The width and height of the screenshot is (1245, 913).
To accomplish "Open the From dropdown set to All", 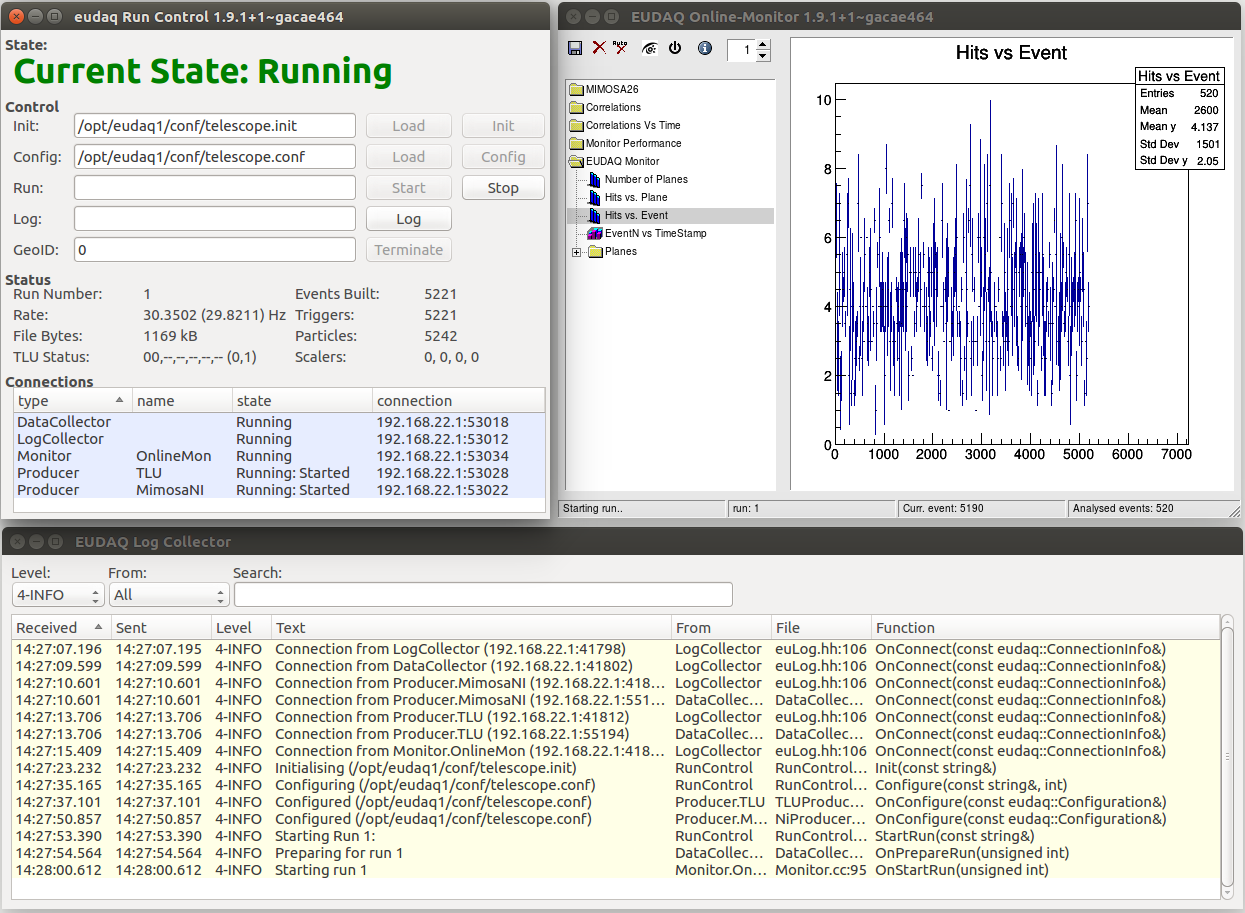I will [168, 595].
